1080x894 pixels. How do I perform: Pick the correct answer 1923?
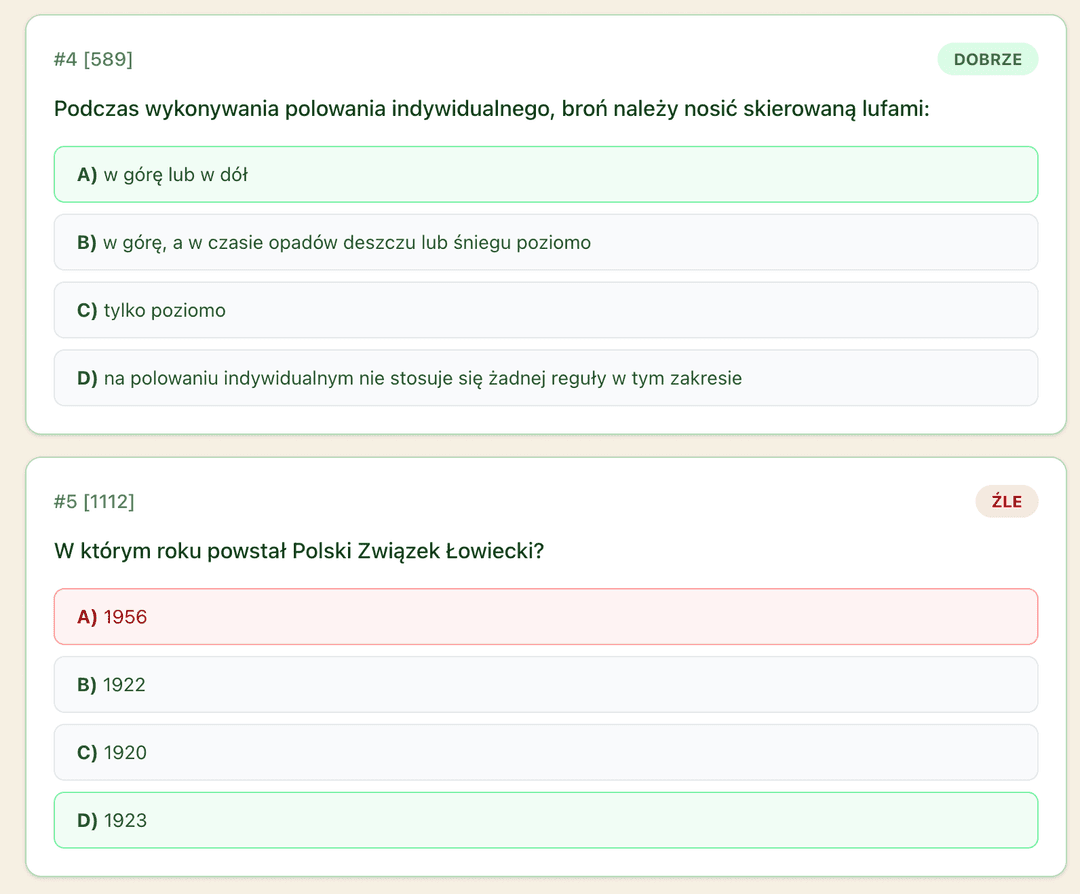tap(545, 821)
